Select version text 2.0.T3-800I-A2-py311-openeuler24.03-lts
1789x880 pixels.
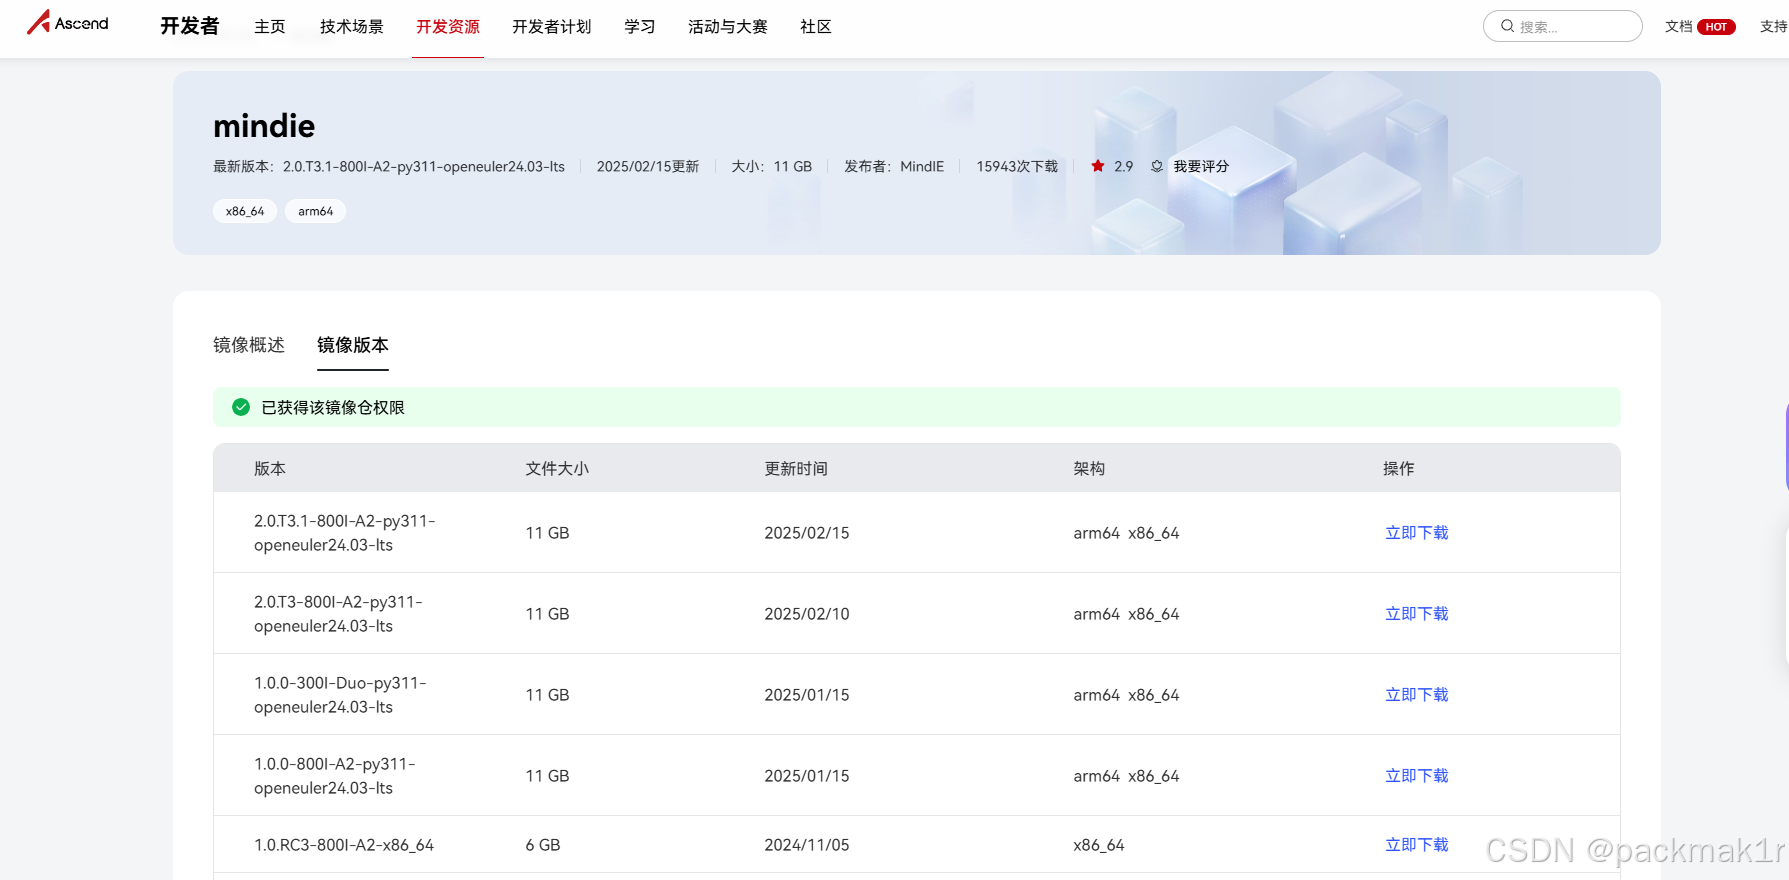pyautogui.click(x=338, y=614)
